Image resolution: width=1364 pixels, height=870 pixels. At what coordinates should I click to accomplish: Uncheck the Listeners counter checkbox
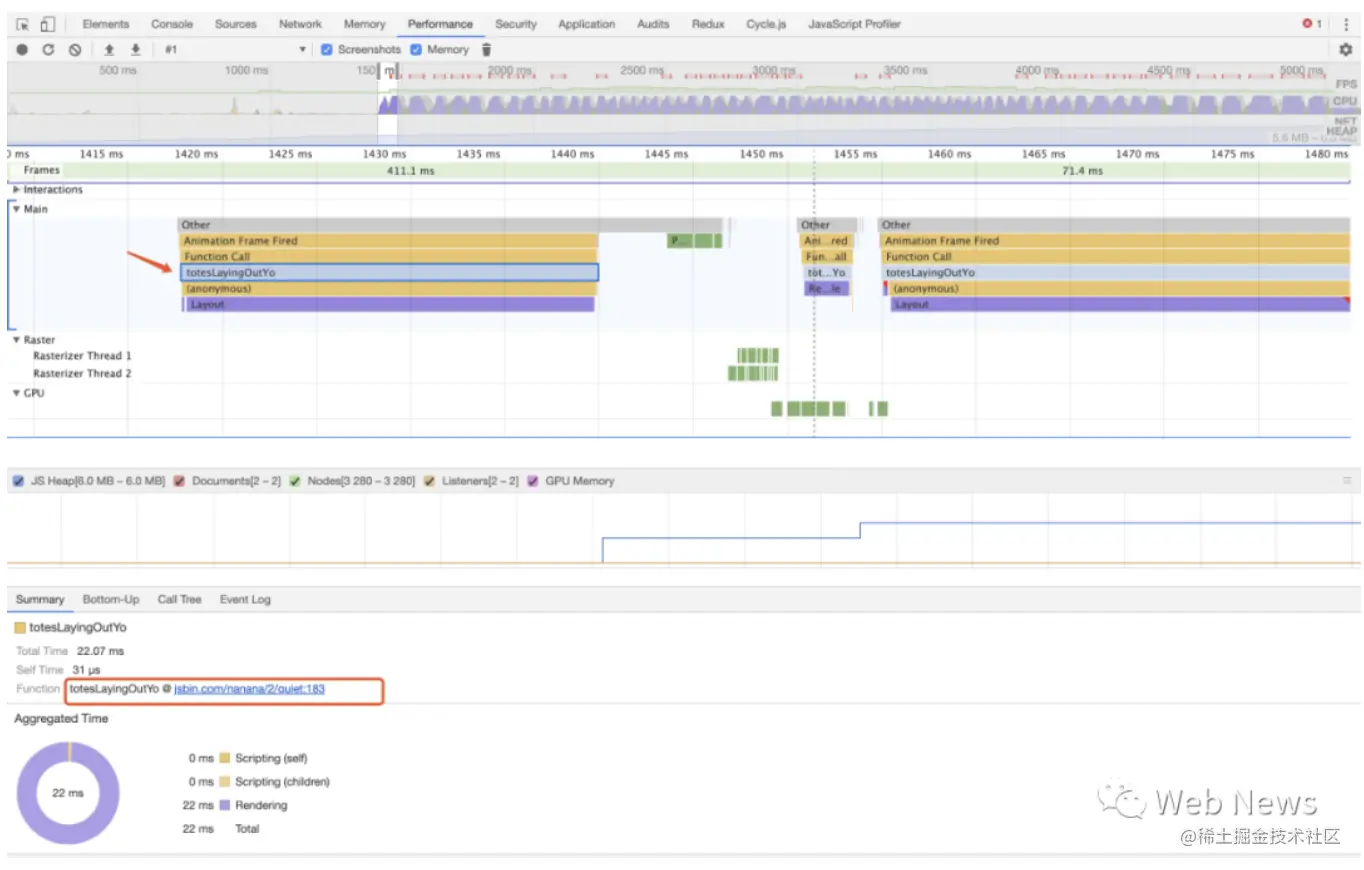pyautogui.click(x=429, y=481)
